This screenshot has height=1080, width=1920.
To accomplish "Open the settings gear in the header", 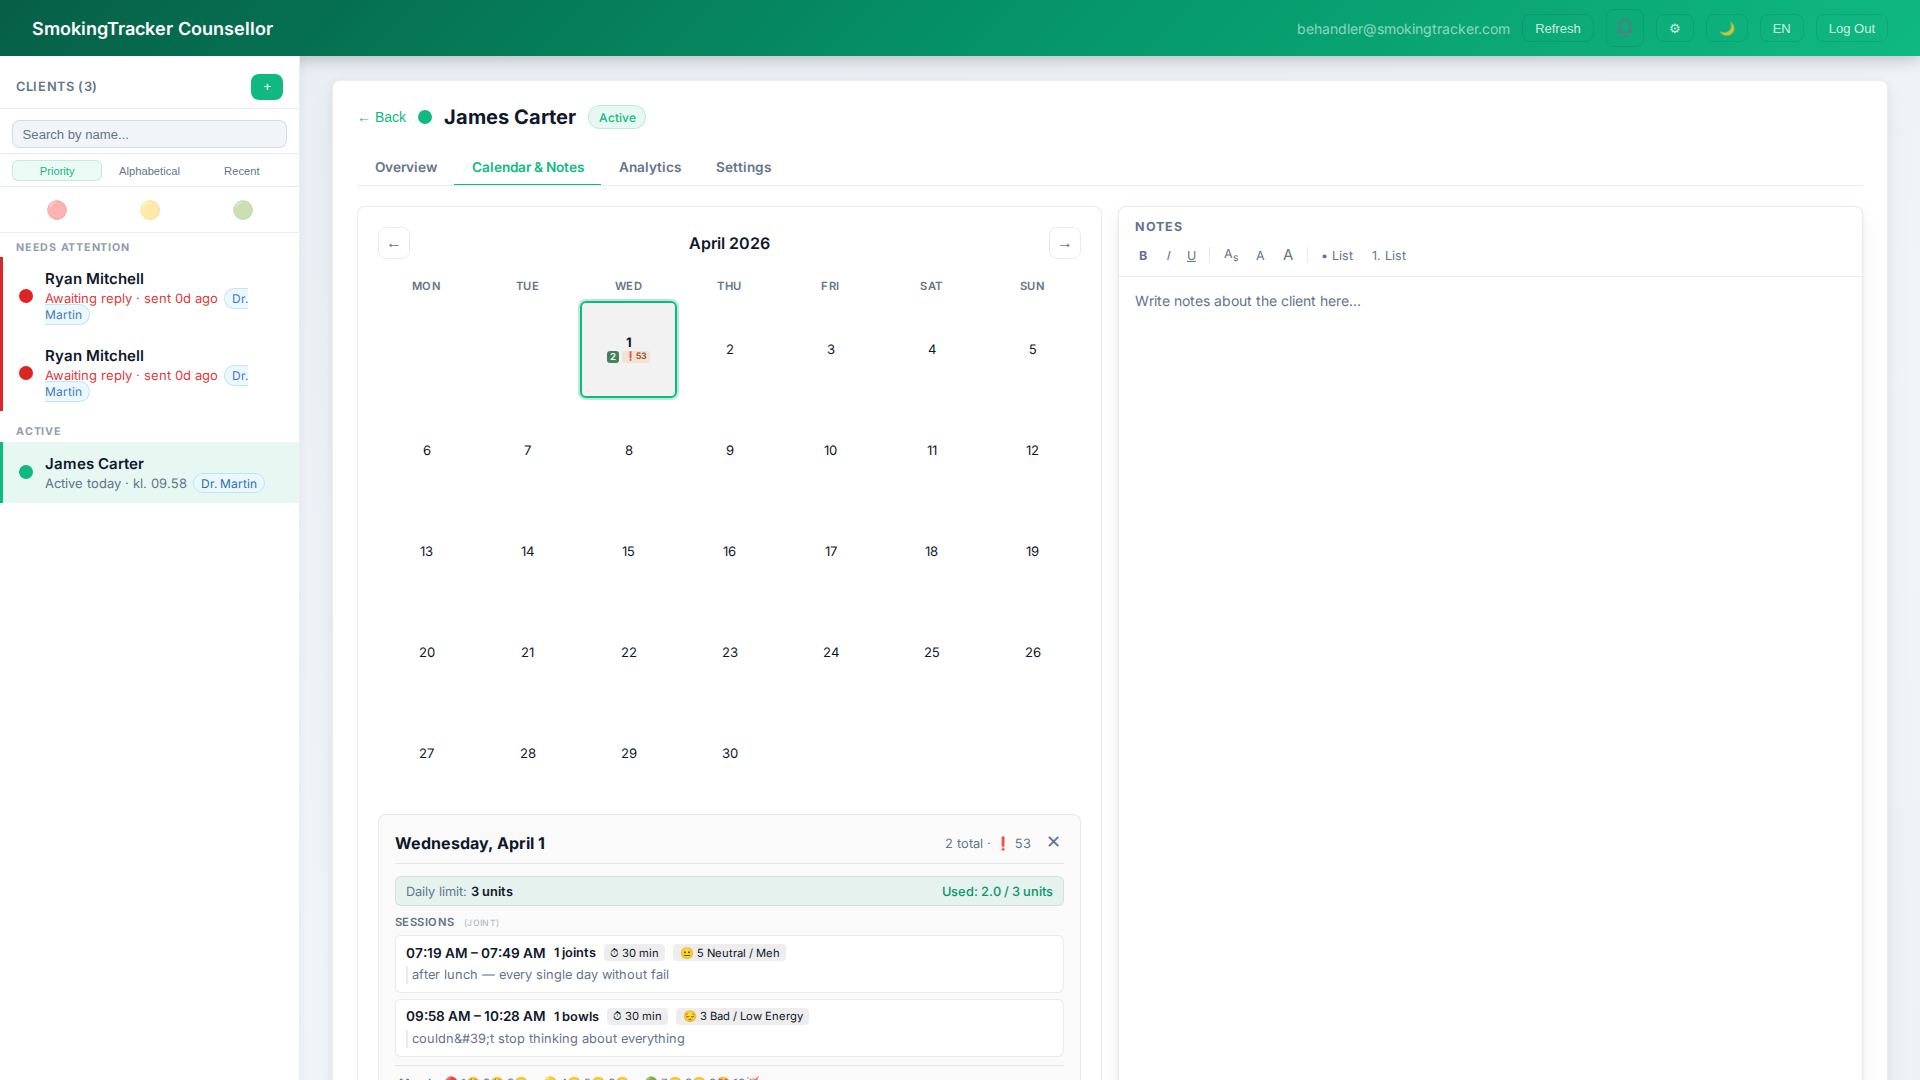I will [1675, 28].
